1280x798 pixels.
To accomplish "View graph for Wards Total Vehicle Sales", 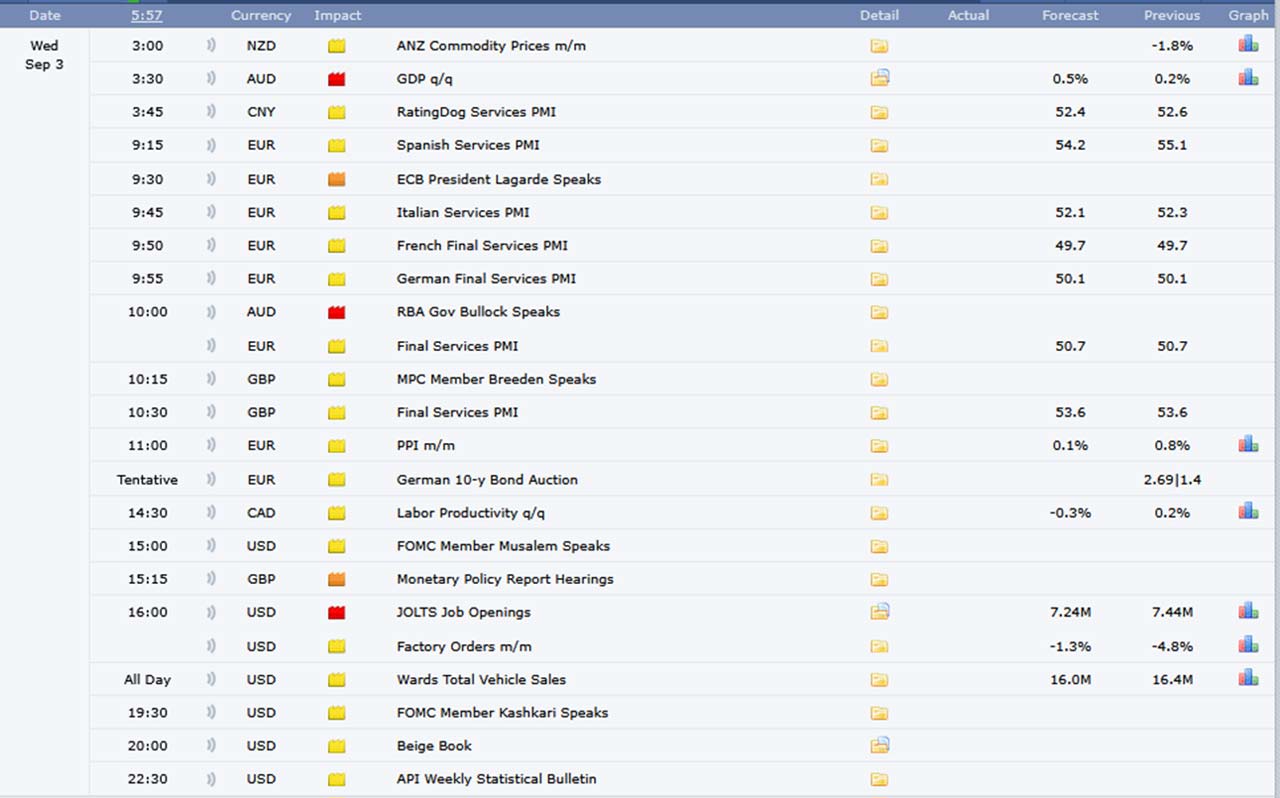I will coord(1248,679).
